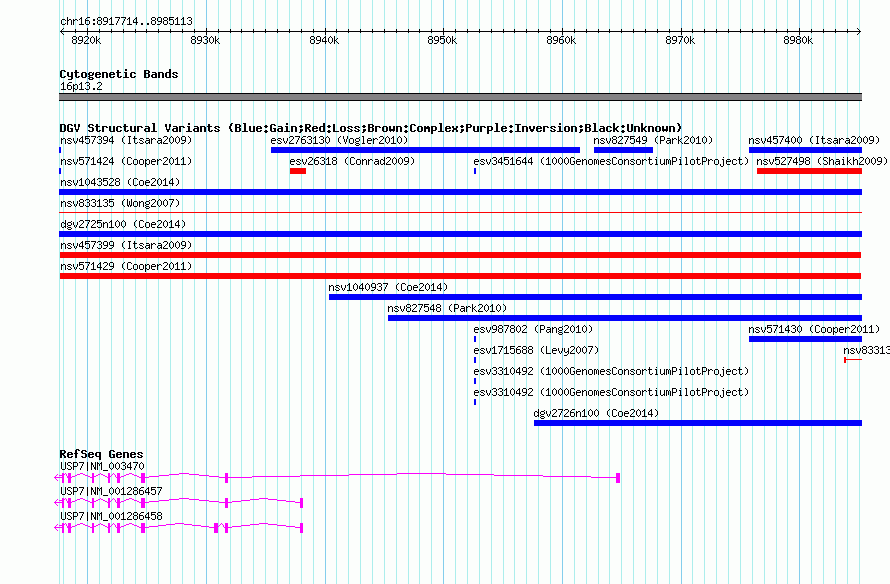This screenshot has width=890, height=584.
Task: Select the dgv2726n100 (Coe2014) blue bar
Action: pos(698,423)
